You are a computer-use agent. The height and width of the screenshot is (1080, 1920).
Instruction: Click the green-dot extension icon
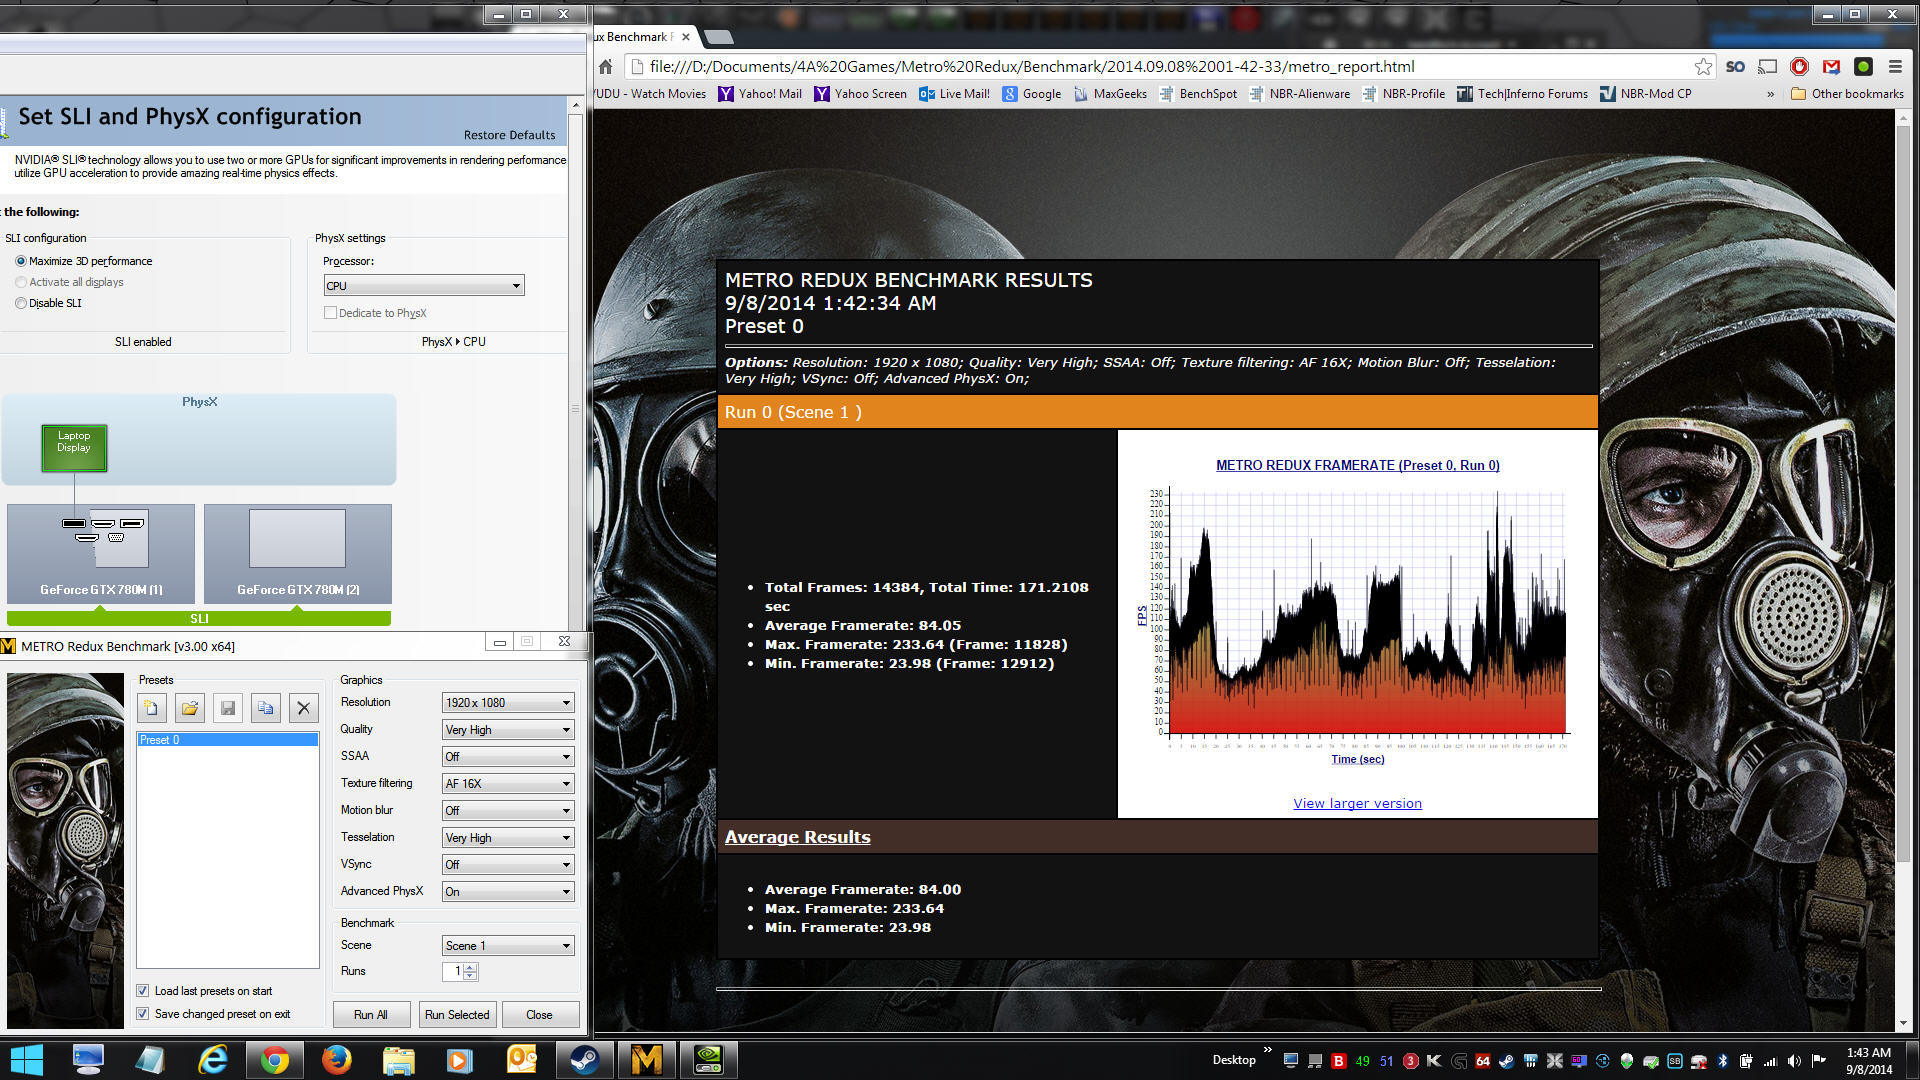coord(1863,66)
